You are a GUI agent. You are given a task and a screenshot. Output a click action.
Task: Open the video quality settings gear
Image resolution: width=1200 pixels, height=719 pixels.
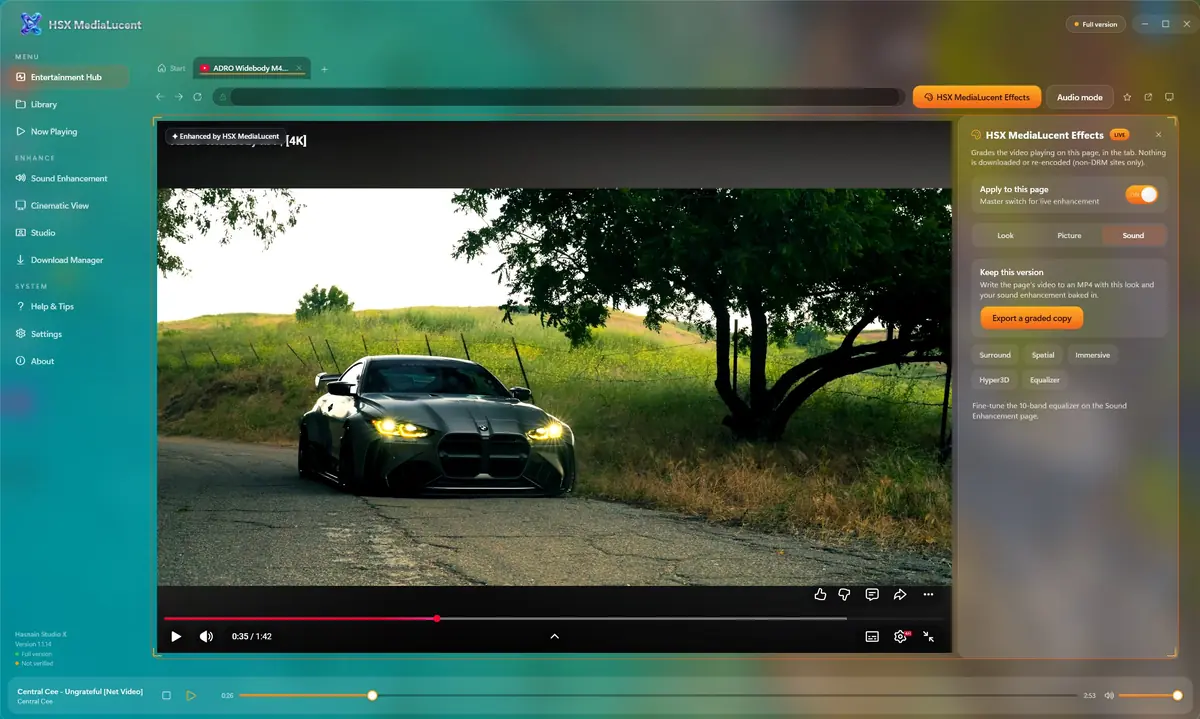pyautogui.click(x=901, y=636)
